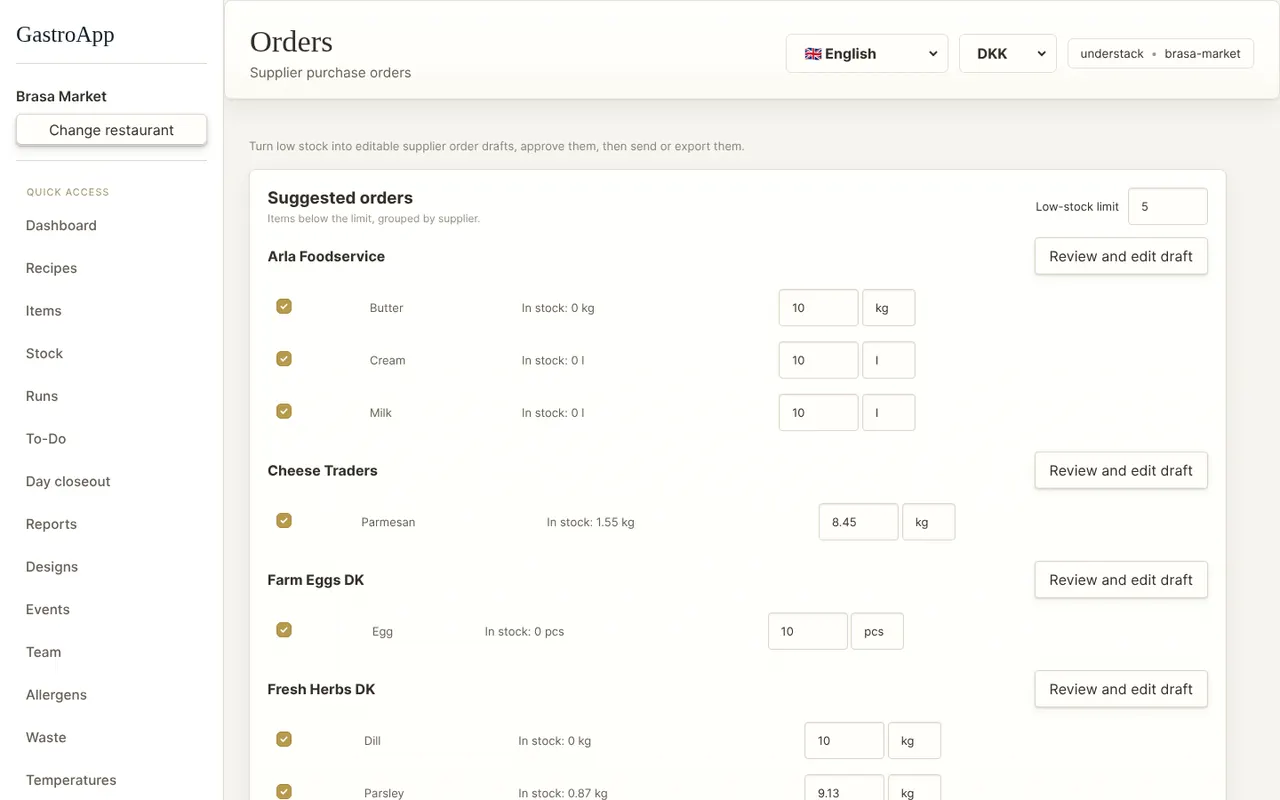The height and width of the screenshot is (800, 1280).
Task: Click the Orders page title
Action: (291, 42)
